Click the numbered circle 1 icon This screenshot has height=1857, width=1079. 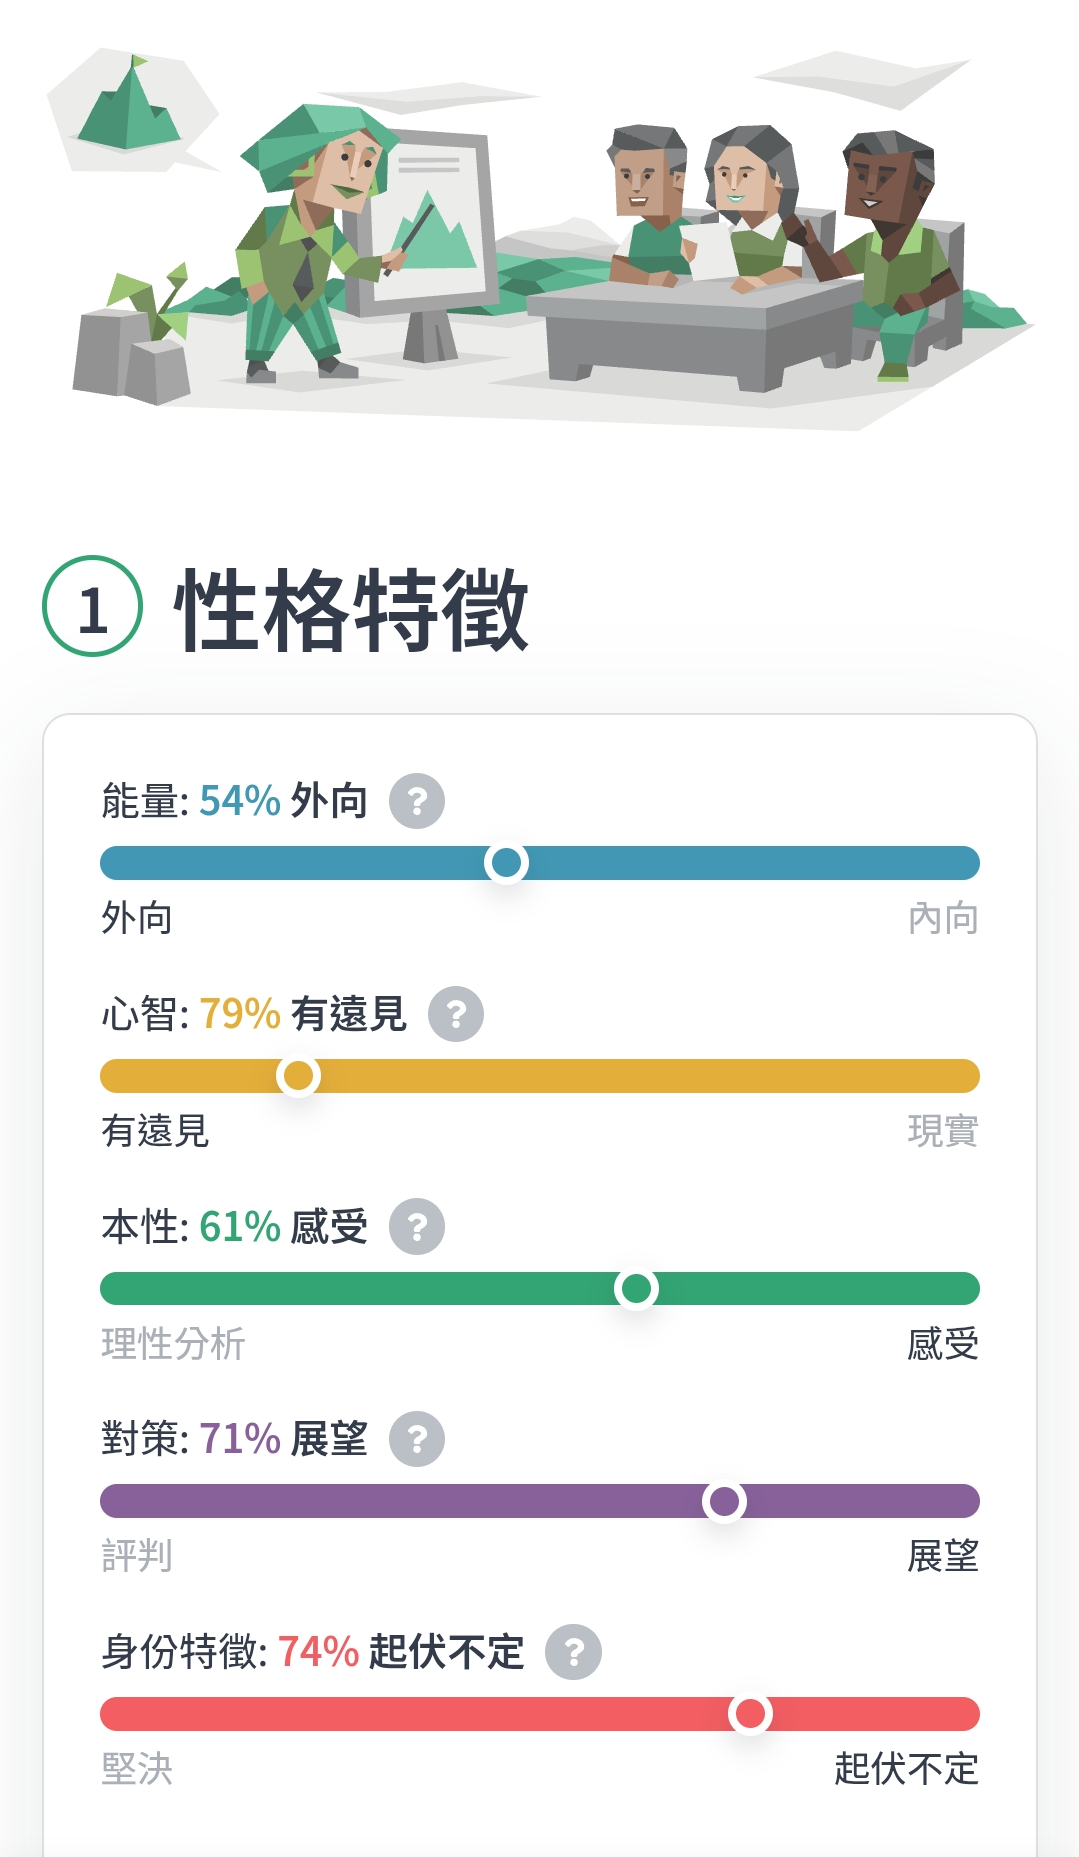[92, 606]
